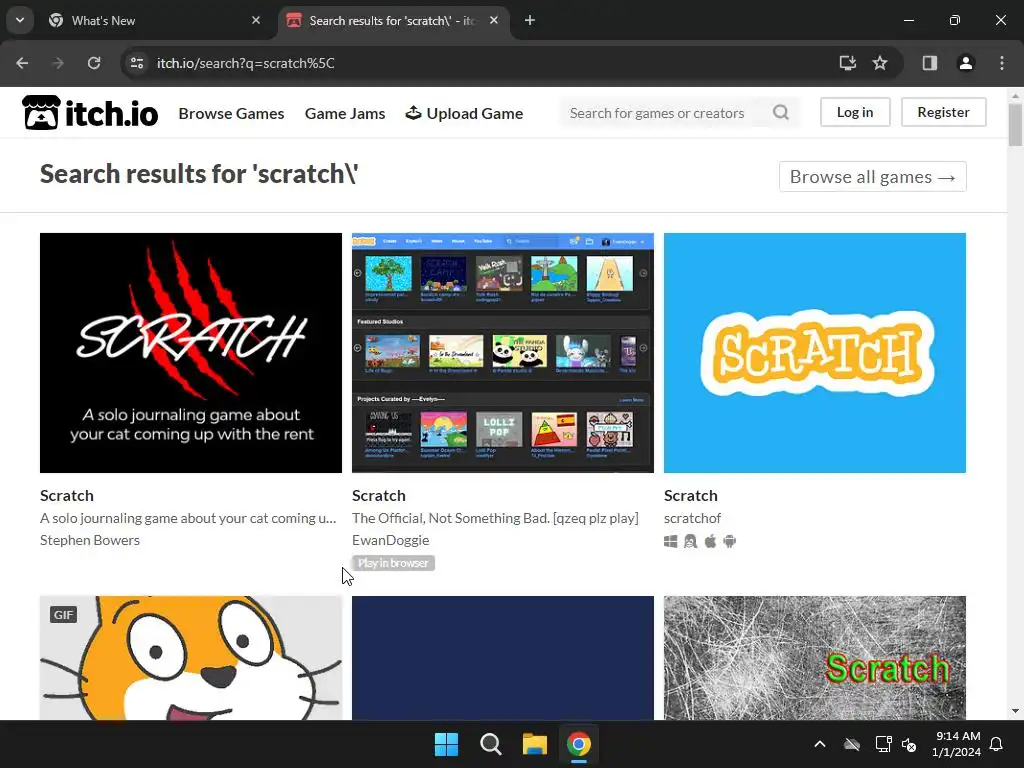
Task: Click the network display tray icon
Action: [883, 744]
